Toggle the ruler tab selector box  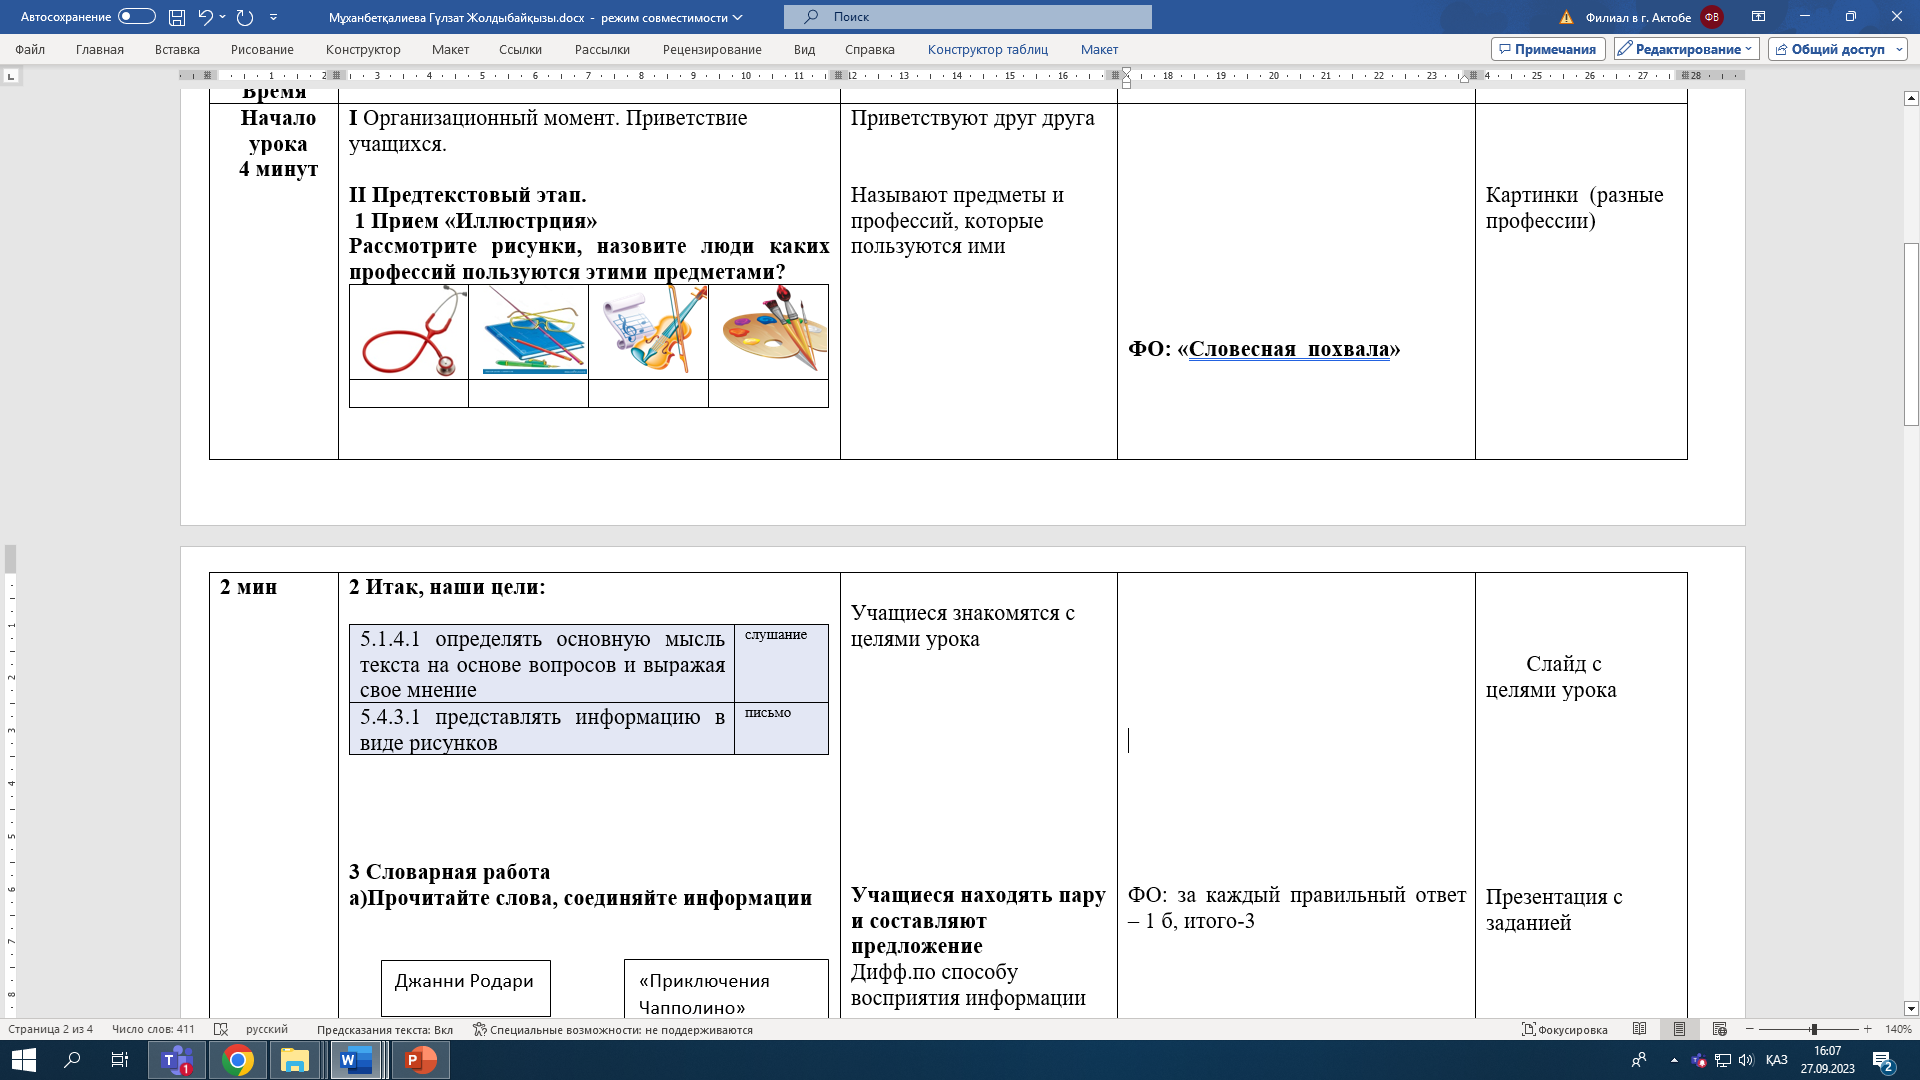[x=11, y=76]
